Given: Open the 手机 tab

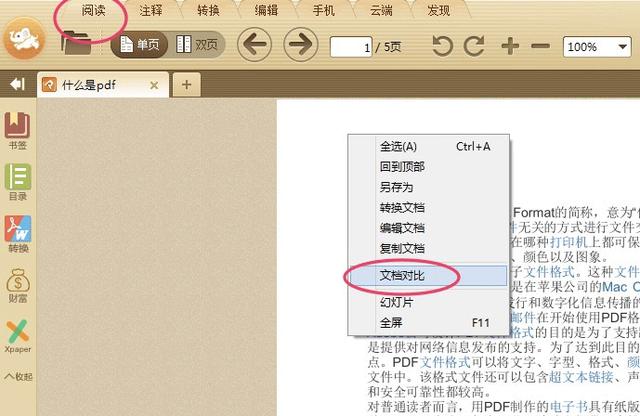Looking at the screenshot, I should coord(324,10).
